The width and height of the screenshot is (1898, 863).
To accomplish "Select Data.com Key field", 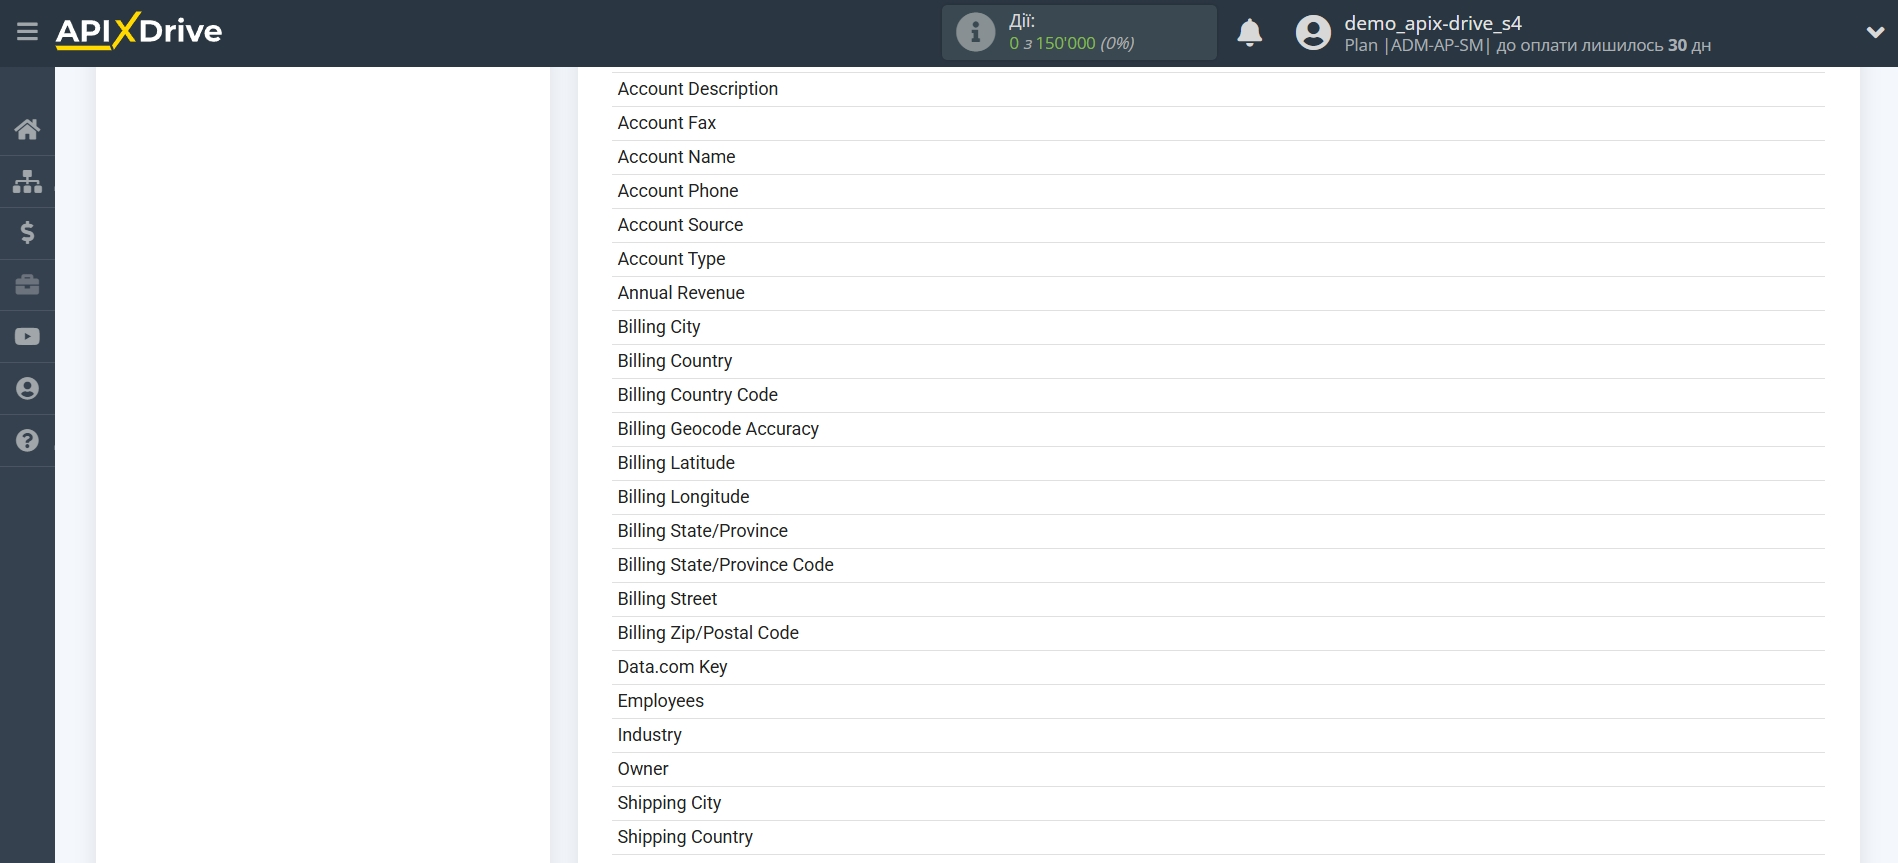I will click(x=1218, y=667).
